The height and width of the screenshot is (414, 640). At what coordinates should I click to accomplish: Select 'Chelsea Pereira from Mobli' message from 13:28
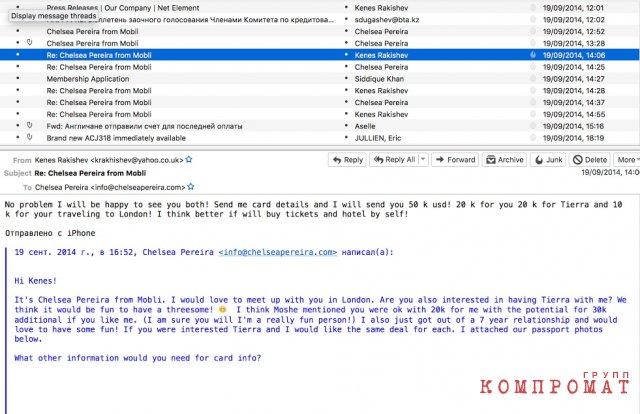click(x=92, y=43)
